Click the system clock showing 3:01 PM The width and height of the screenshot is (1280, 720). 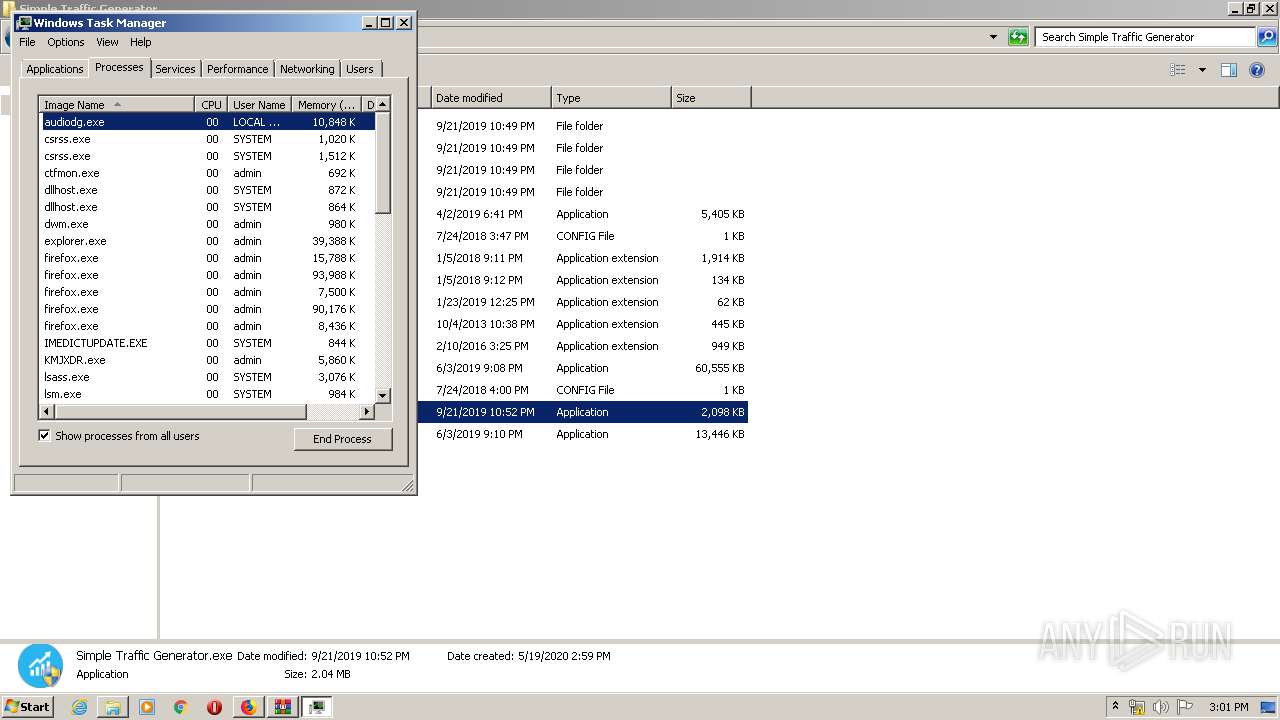pos(1228,707)
